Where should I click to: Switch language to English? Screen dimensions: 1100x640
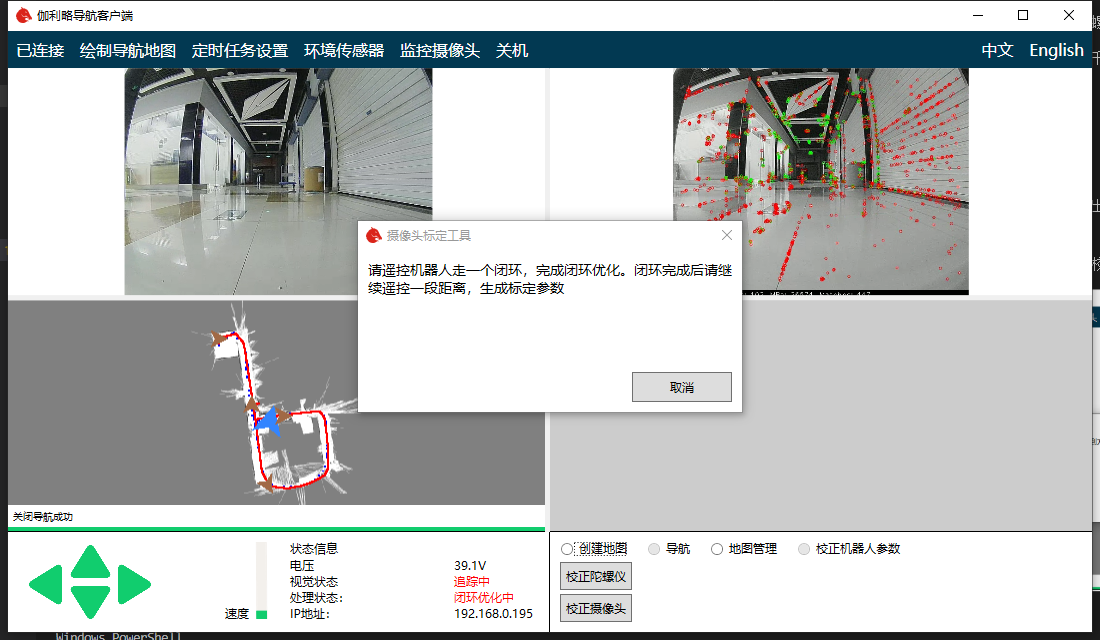(x=1056, y=51)
